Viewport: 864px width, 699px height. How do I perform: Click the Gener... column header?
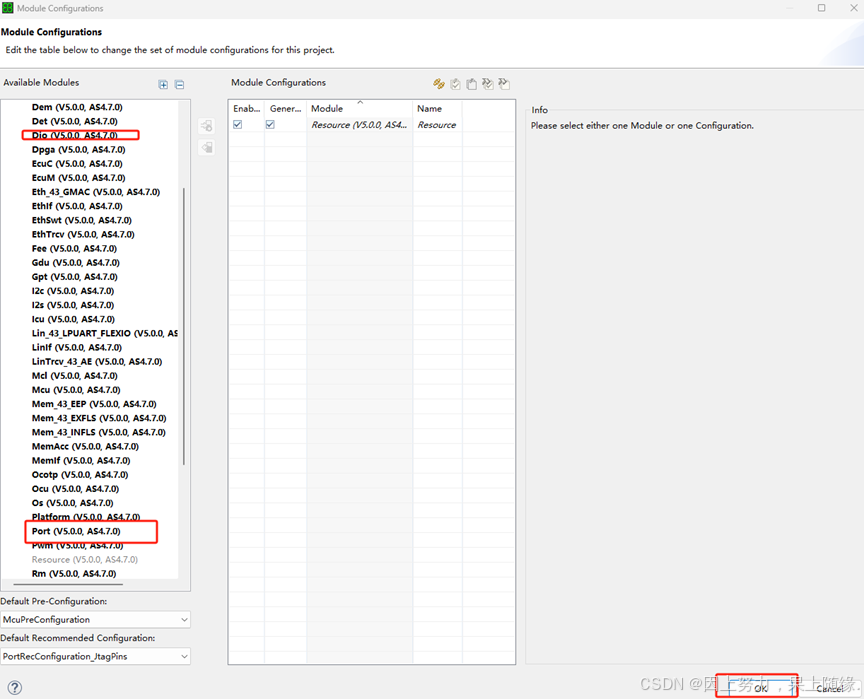click(x=285, y=109)
